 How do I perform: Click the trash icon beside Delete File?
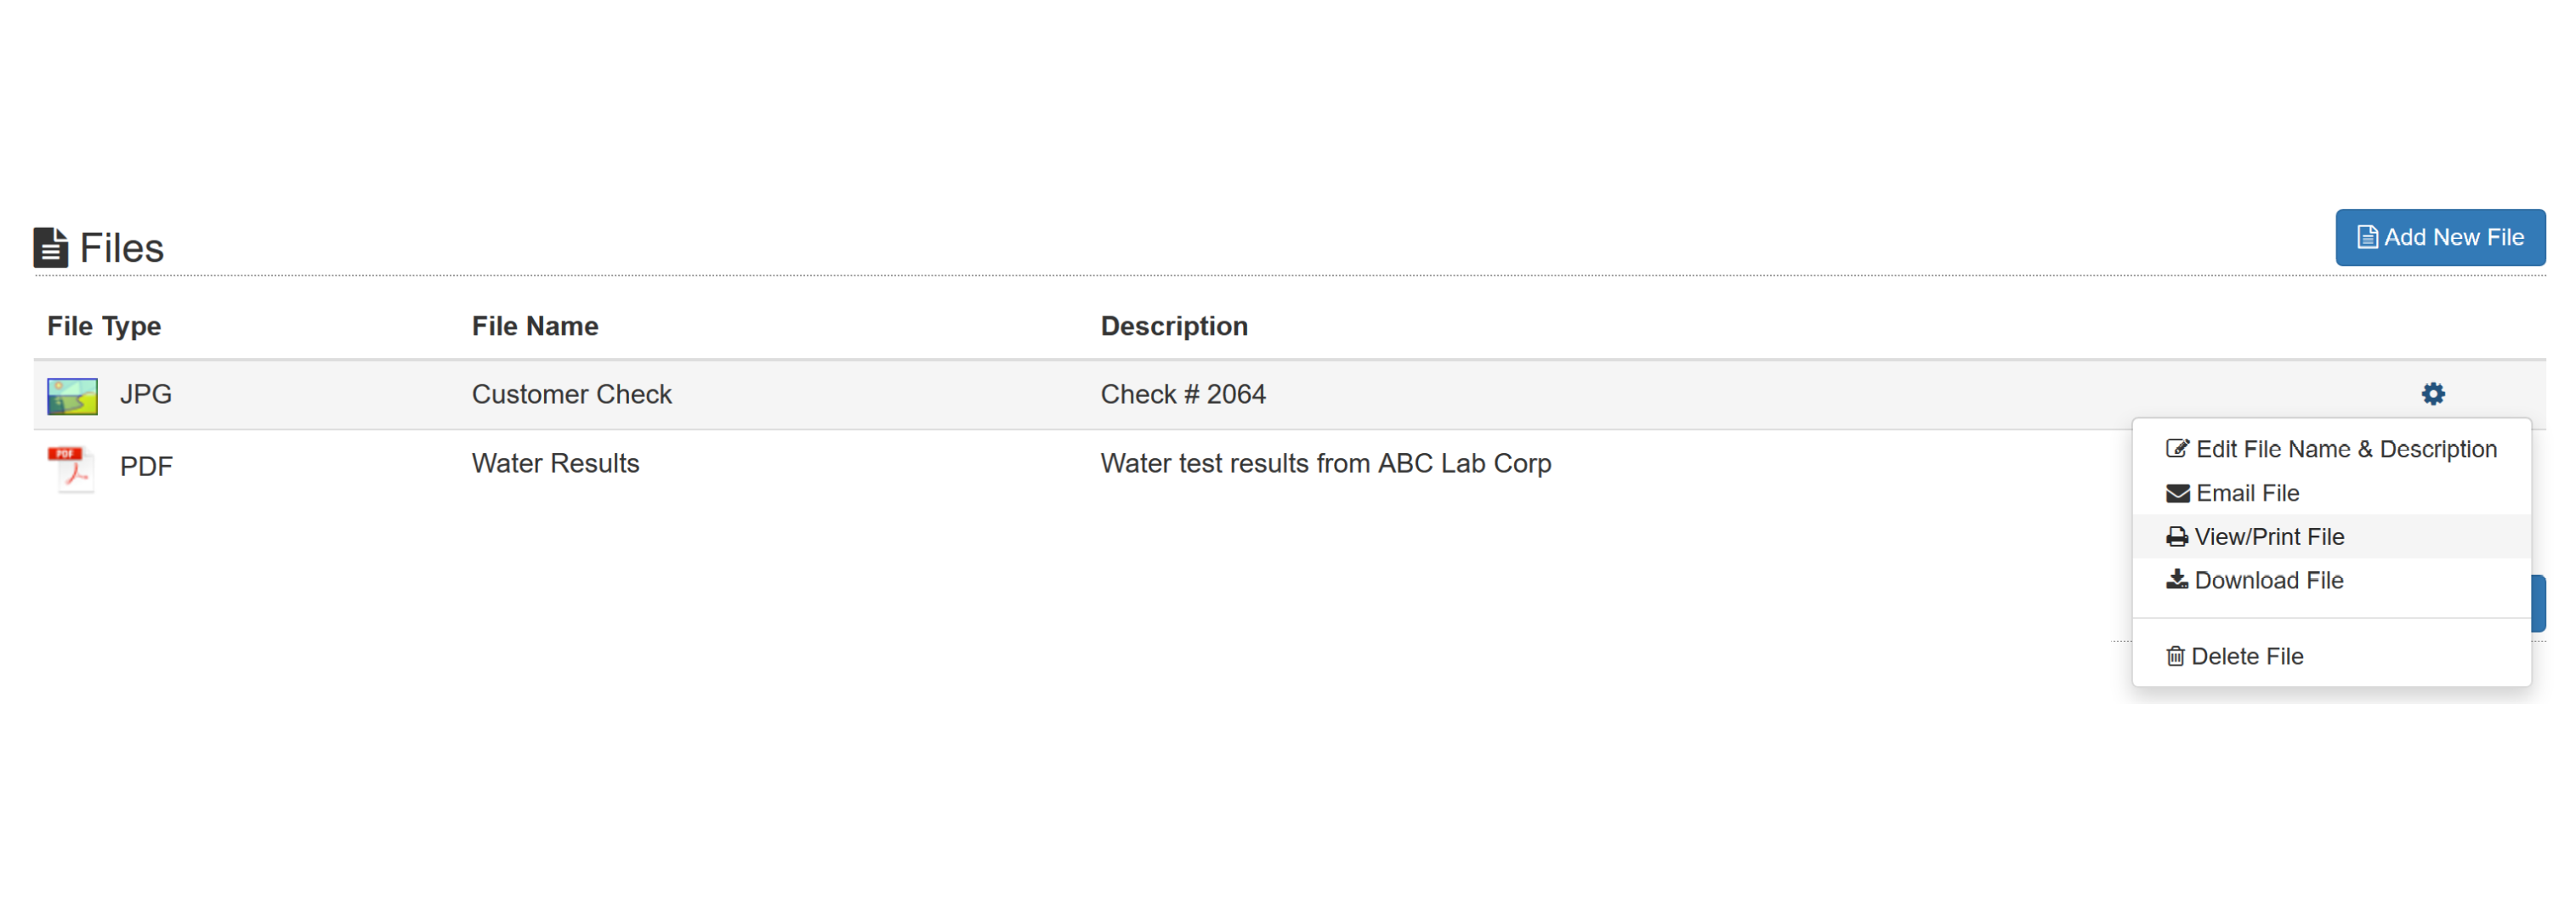pyautogui.click(x=2175, y=656)
